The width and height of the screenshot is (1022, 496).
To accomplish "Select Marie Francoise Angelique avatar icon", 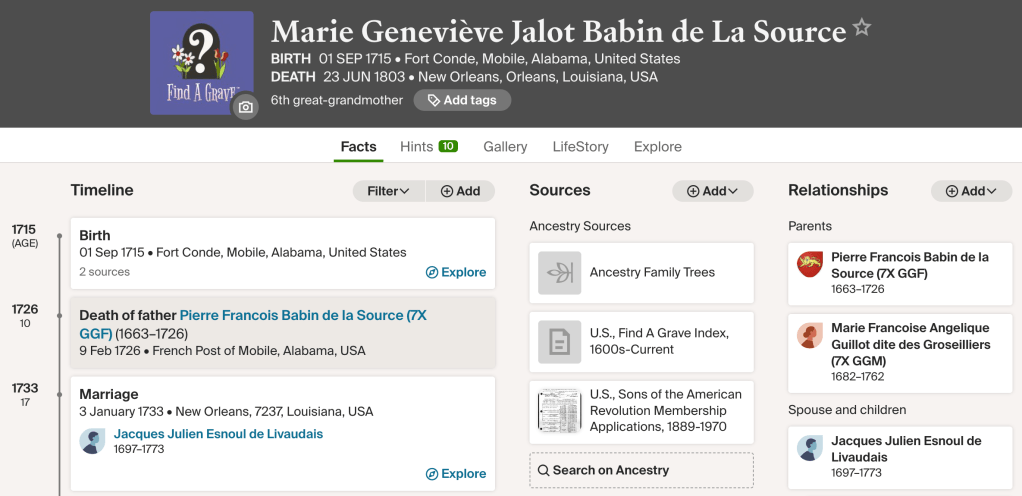I will coord(809,336).
